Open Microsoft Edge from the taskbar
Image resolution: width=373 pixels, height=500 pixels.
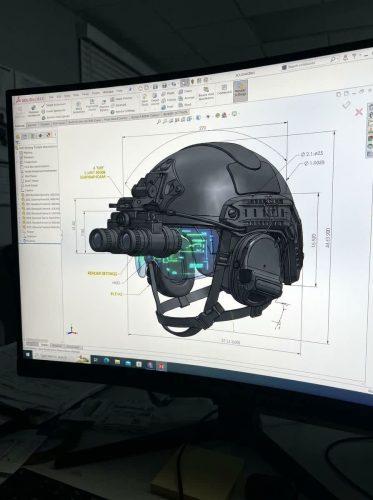[x=106, y=361]
